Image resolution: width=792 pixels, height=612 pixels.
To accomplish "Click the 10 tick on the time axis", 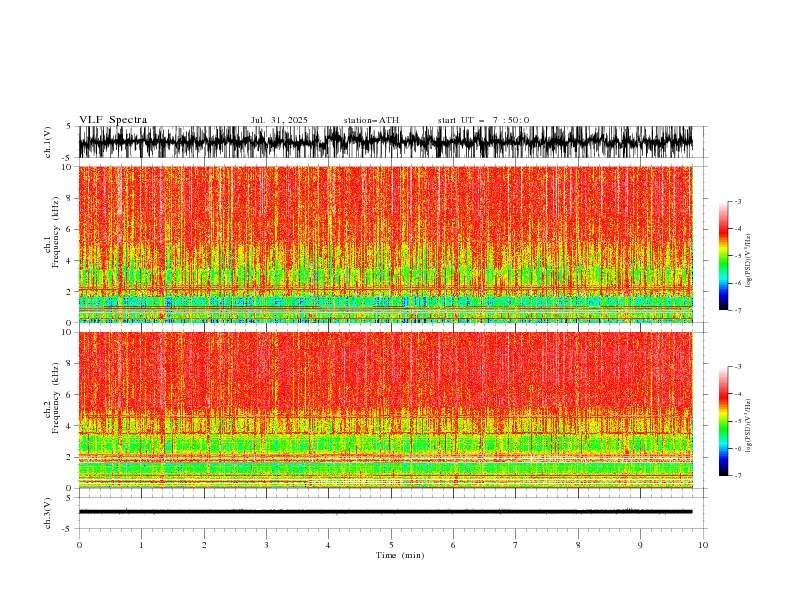I will pos(703,545).
